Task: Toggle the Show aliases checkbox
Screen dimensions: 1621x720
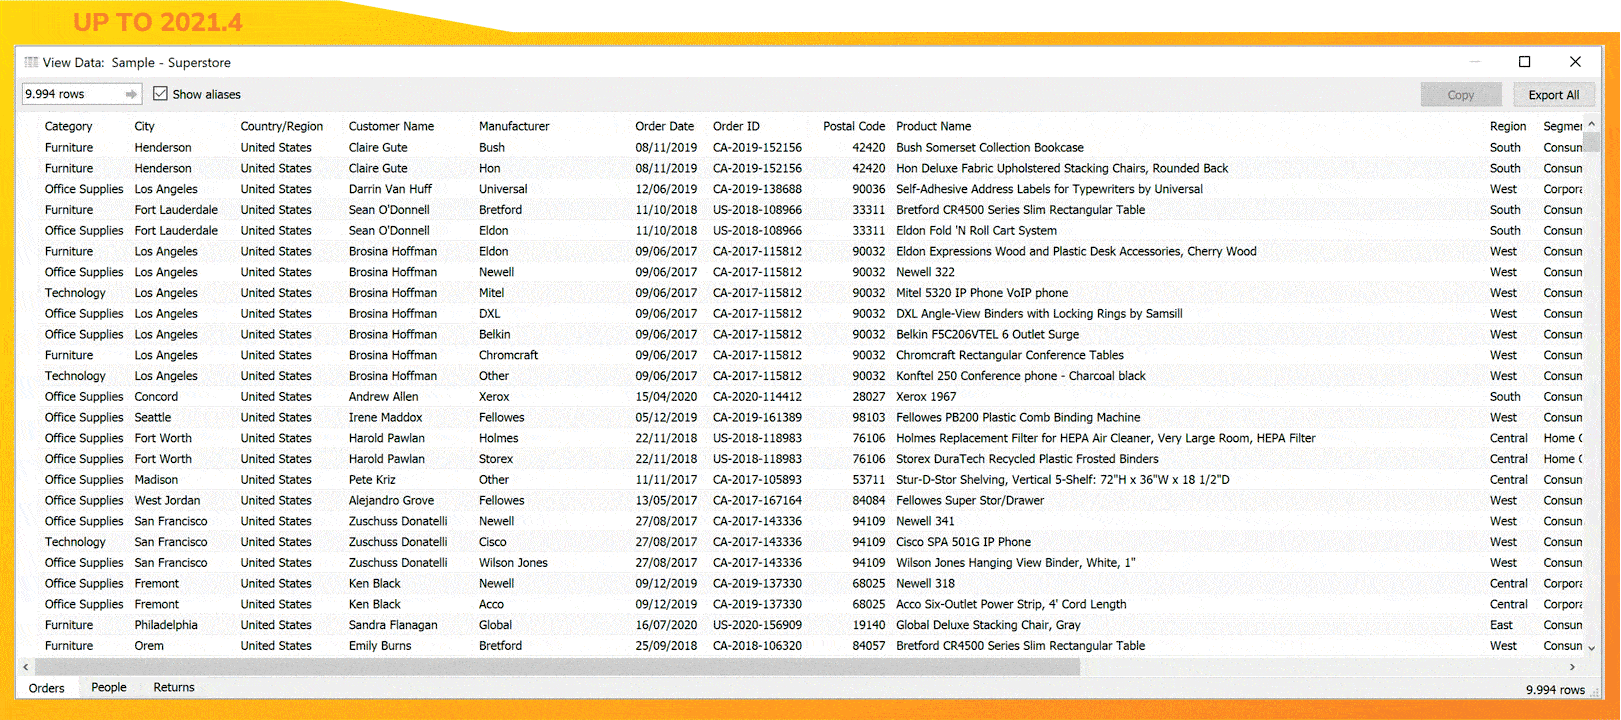Action: 160,94
